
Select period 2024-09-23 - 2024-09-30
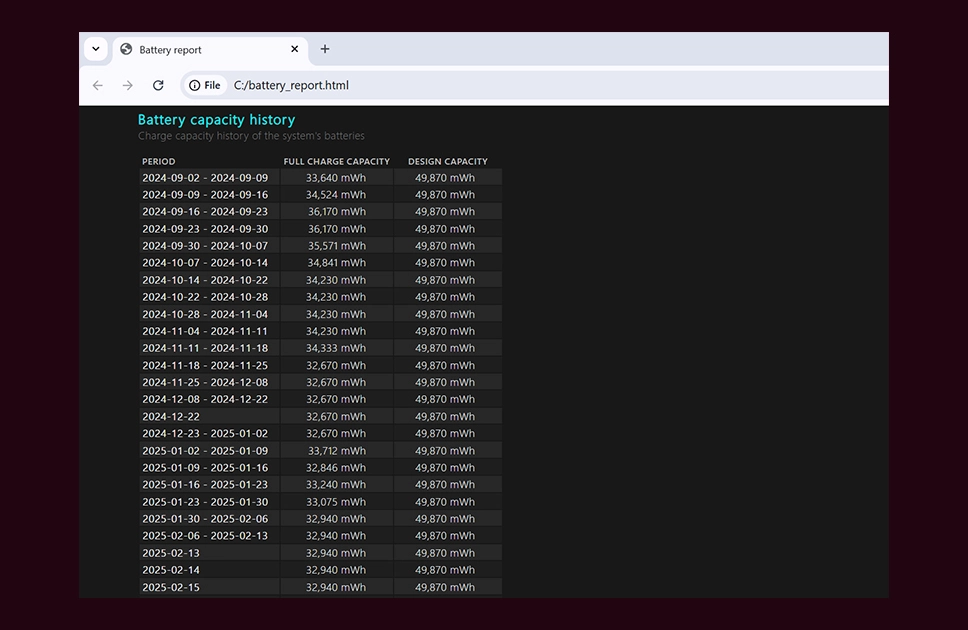click(x=205, y=229)
